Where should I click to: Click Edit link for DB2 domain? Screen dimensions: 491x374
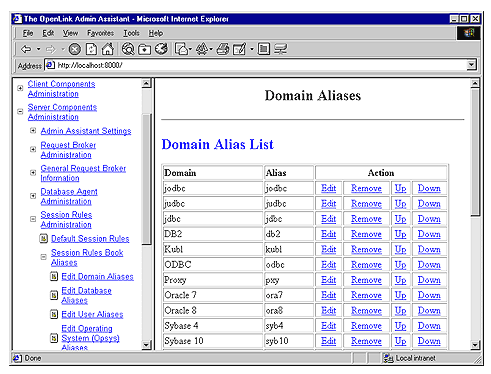point(328,234)
